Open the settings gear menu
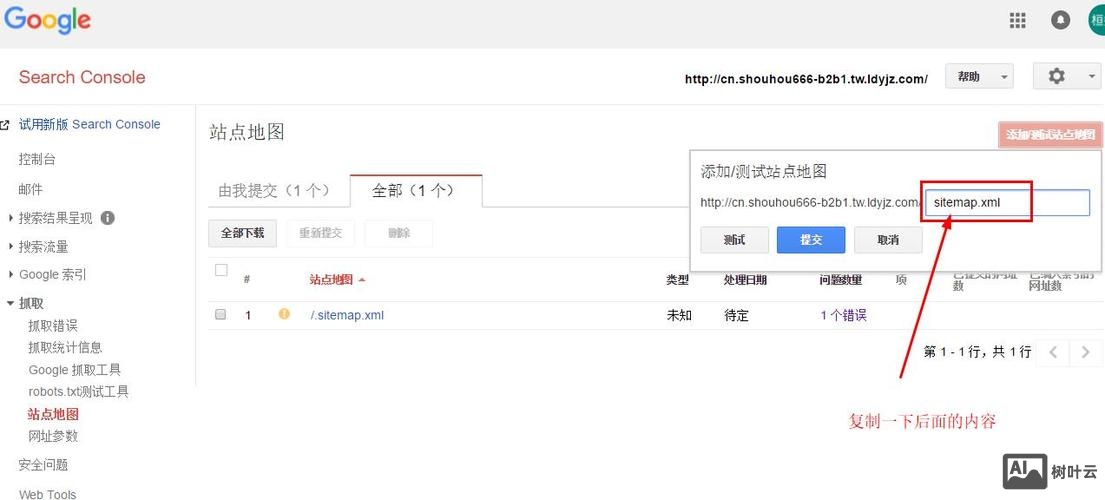The height and width of the screenshot is (500, 1105). (1067, 76)
